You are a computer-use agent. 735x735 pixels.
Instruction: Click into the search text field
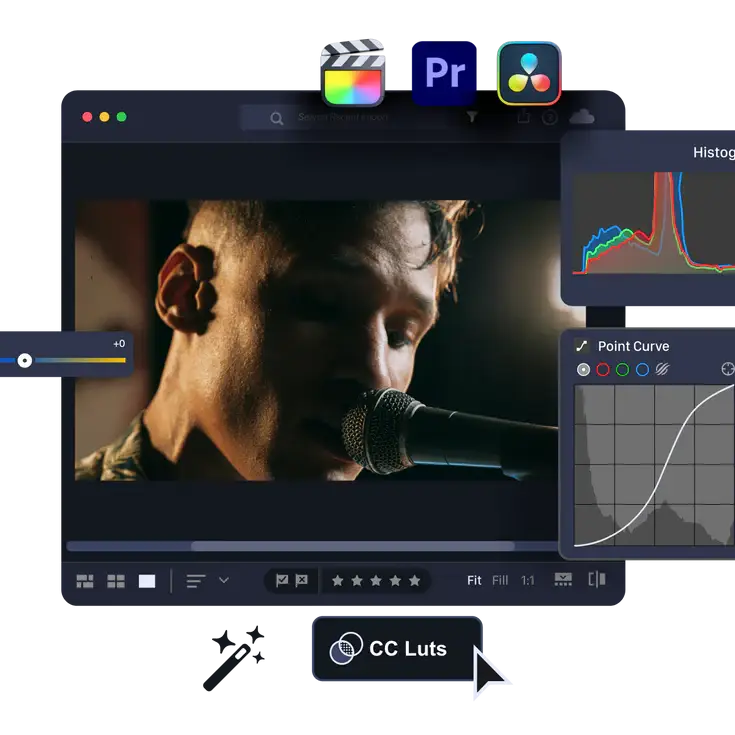pos(356,117)
